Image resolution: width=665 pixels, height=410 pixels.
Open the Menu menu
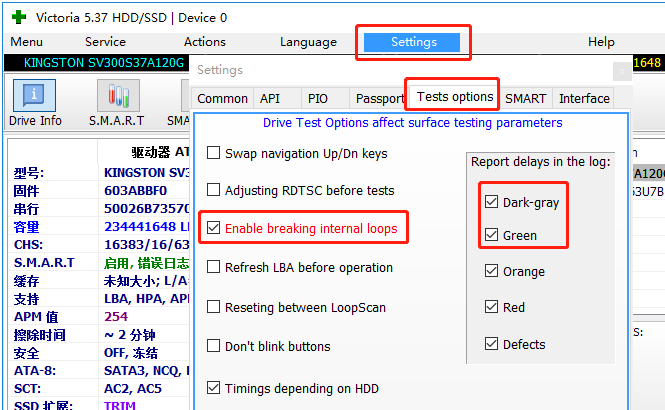[26, 42]
